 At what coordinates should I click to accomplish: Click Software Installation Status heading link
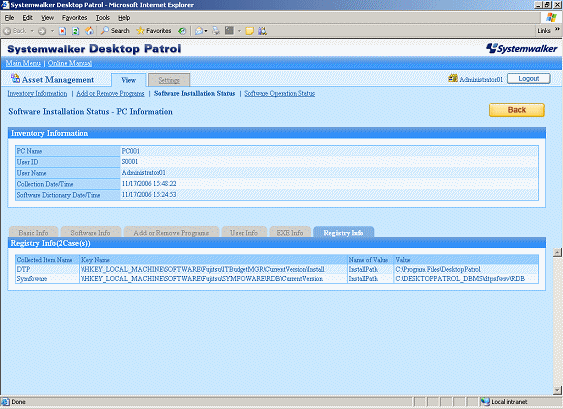195,93
